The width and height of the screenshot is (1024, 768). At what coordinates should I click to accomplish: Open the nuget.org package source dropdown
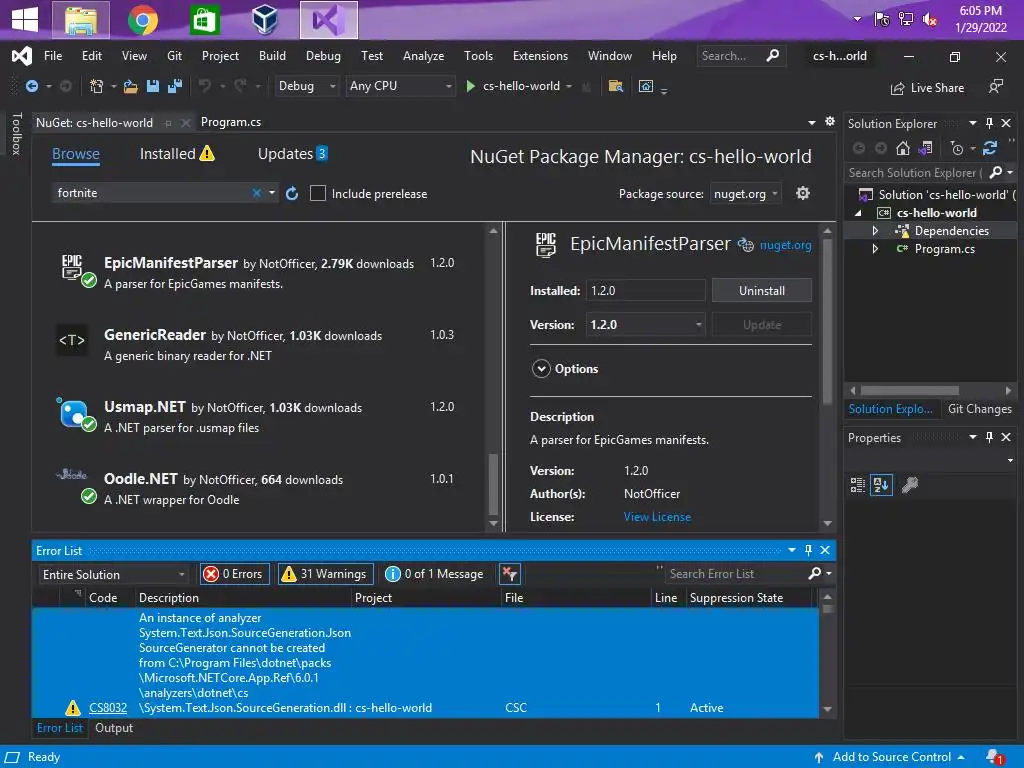point(746,194)
